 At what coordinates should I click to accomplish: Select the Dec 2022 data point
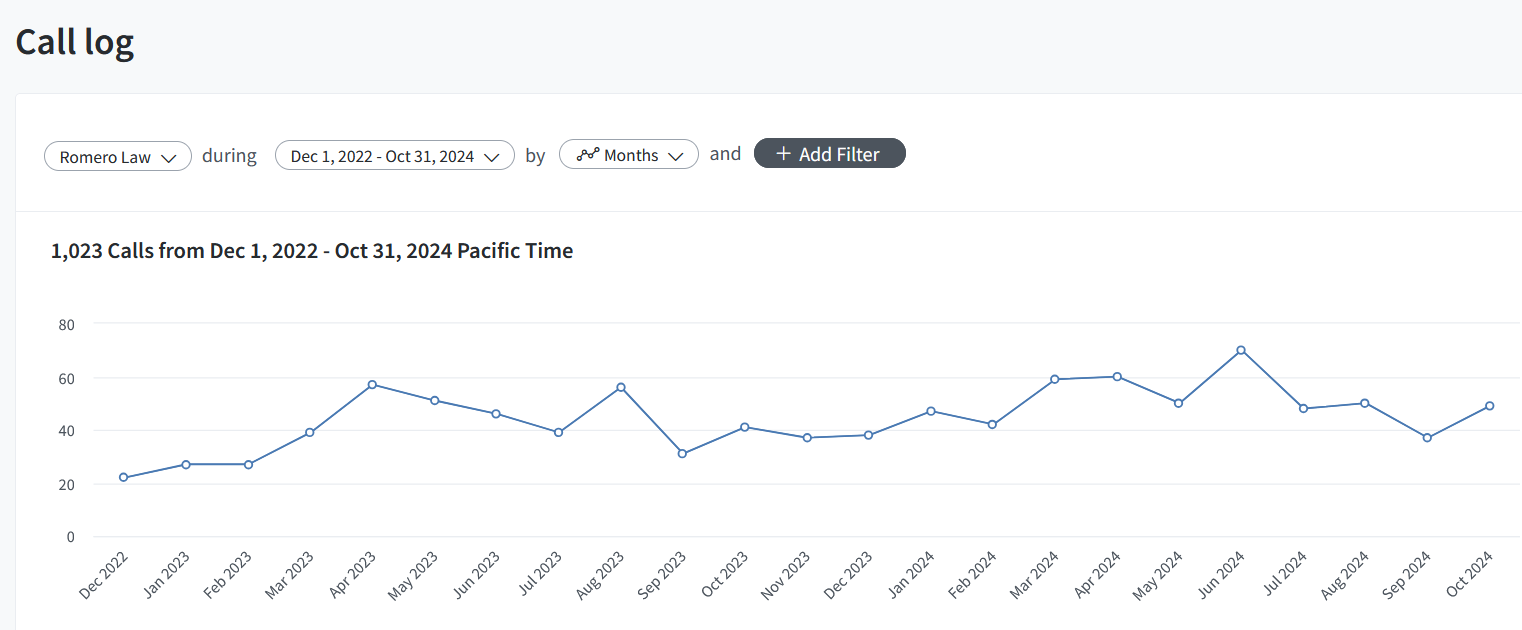[124, 478]
